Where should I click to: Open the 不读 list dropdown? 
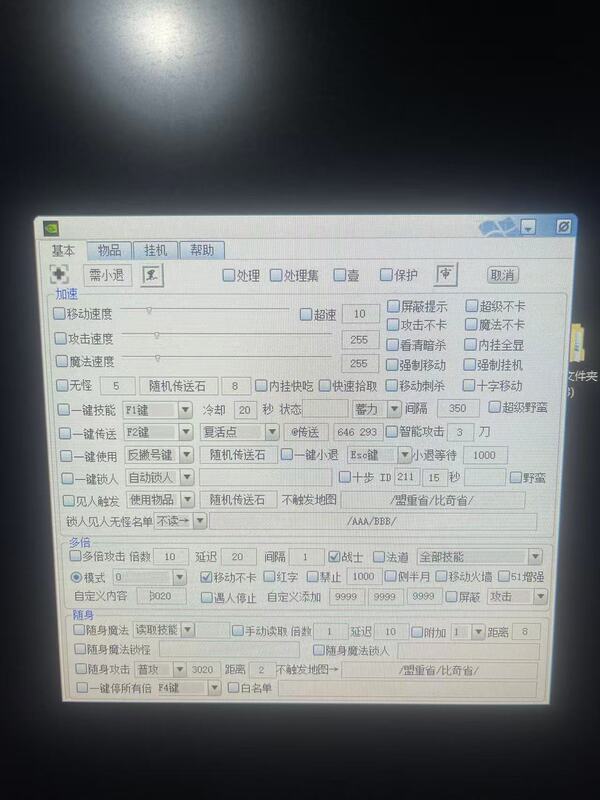(180, 521)
